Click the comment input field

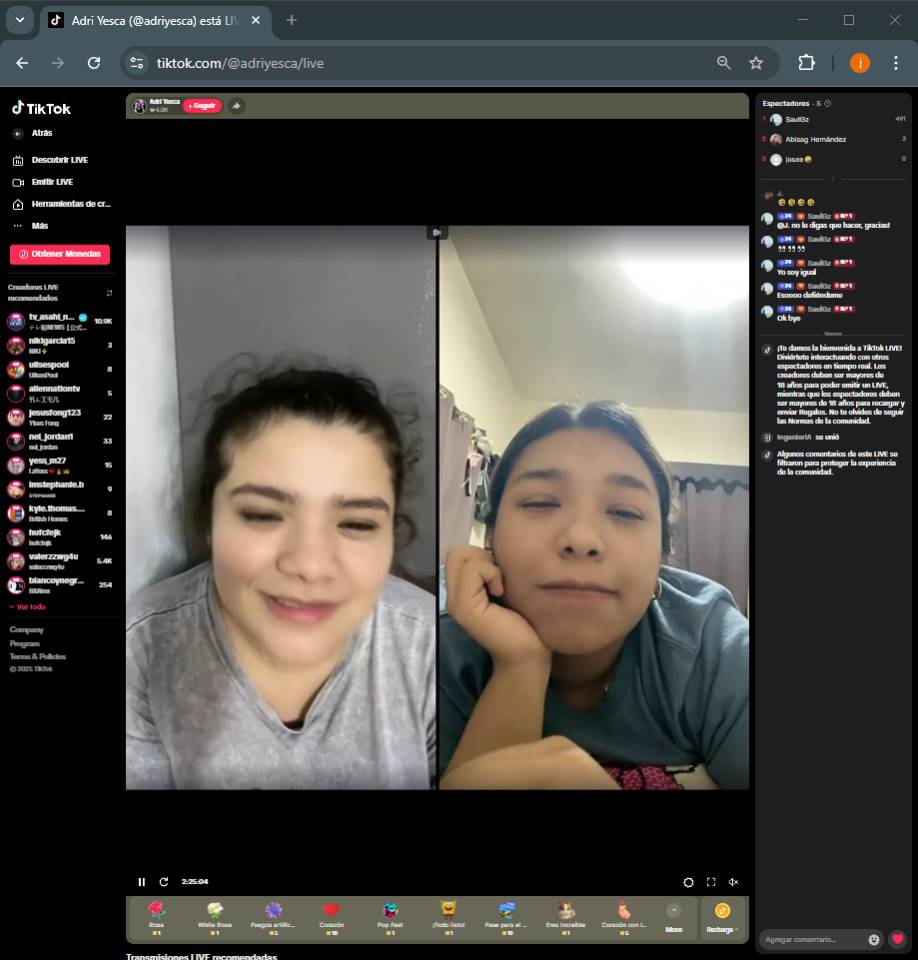pyautogui.click(x=812, y=940)
